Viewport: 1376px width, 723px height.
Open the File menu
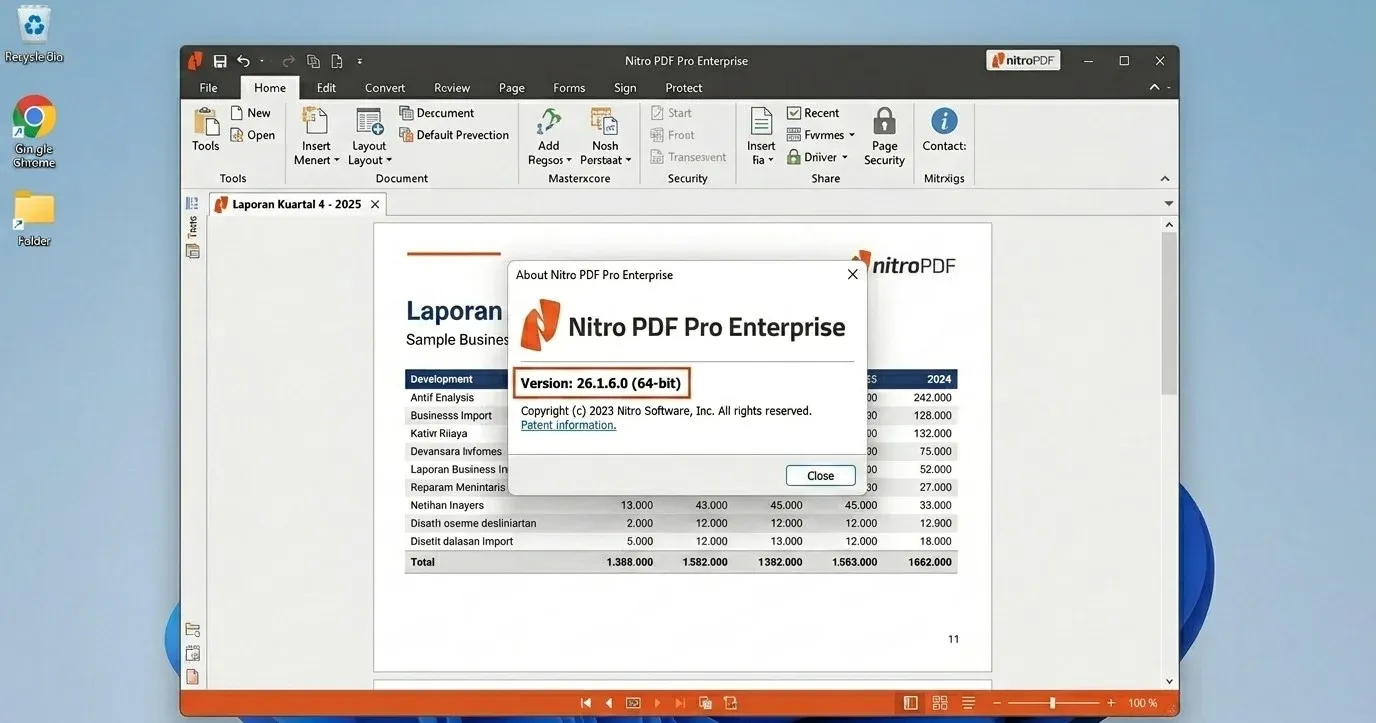[208, 88]
